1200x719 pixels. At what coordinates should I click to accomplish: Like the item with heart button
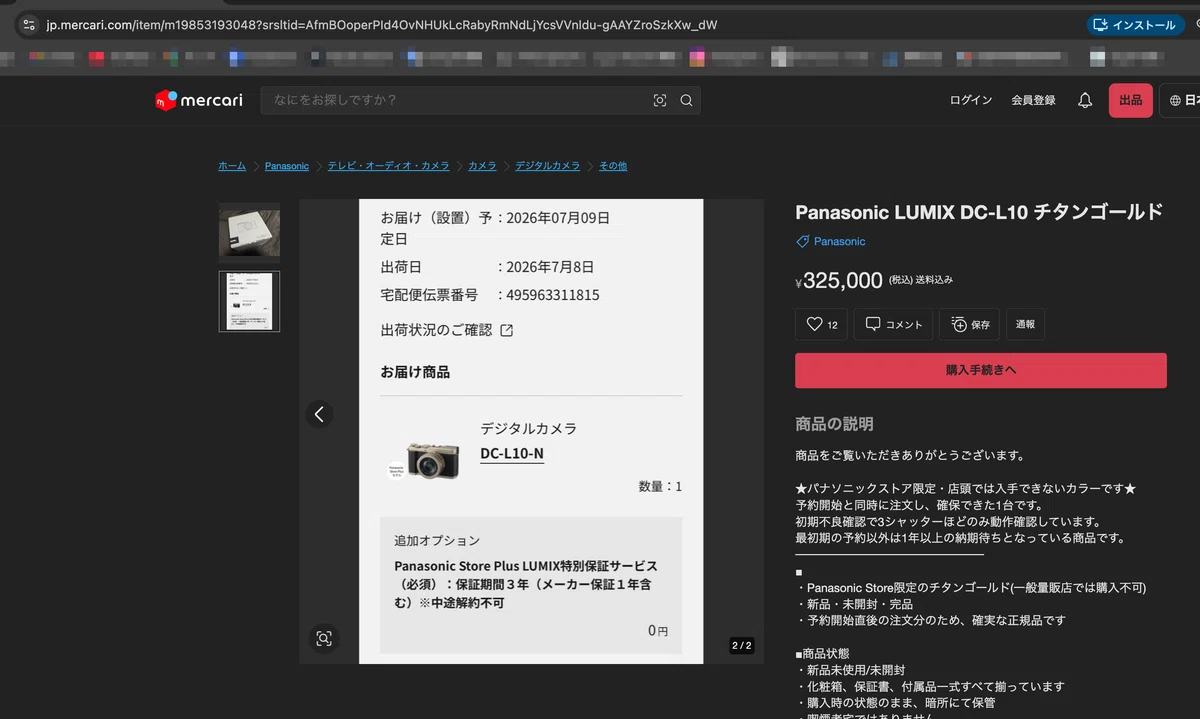pyautogui.click(x=822, y=324)
